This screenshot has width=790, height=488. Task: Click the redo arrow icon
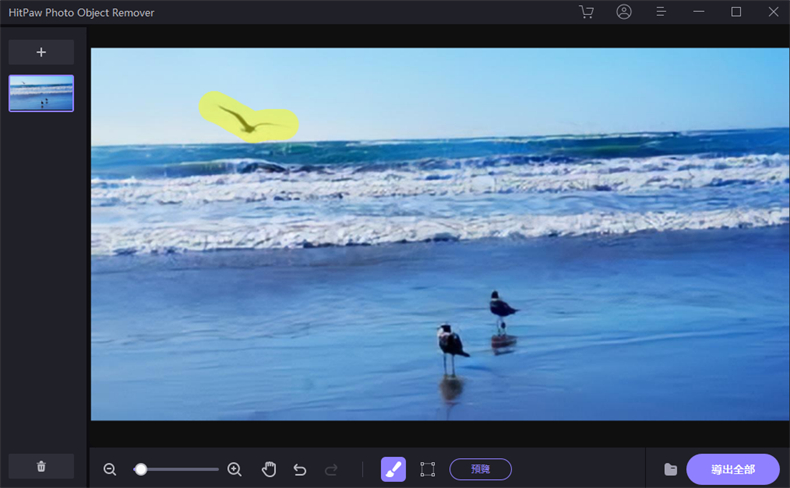(x=332, y=469)
